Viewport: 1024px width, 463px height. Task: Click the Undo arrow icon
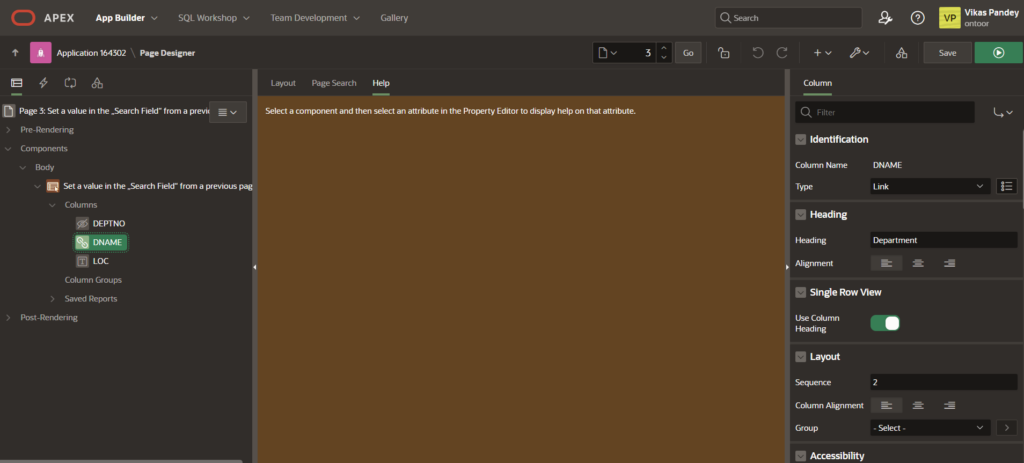(x=757, y=53)
